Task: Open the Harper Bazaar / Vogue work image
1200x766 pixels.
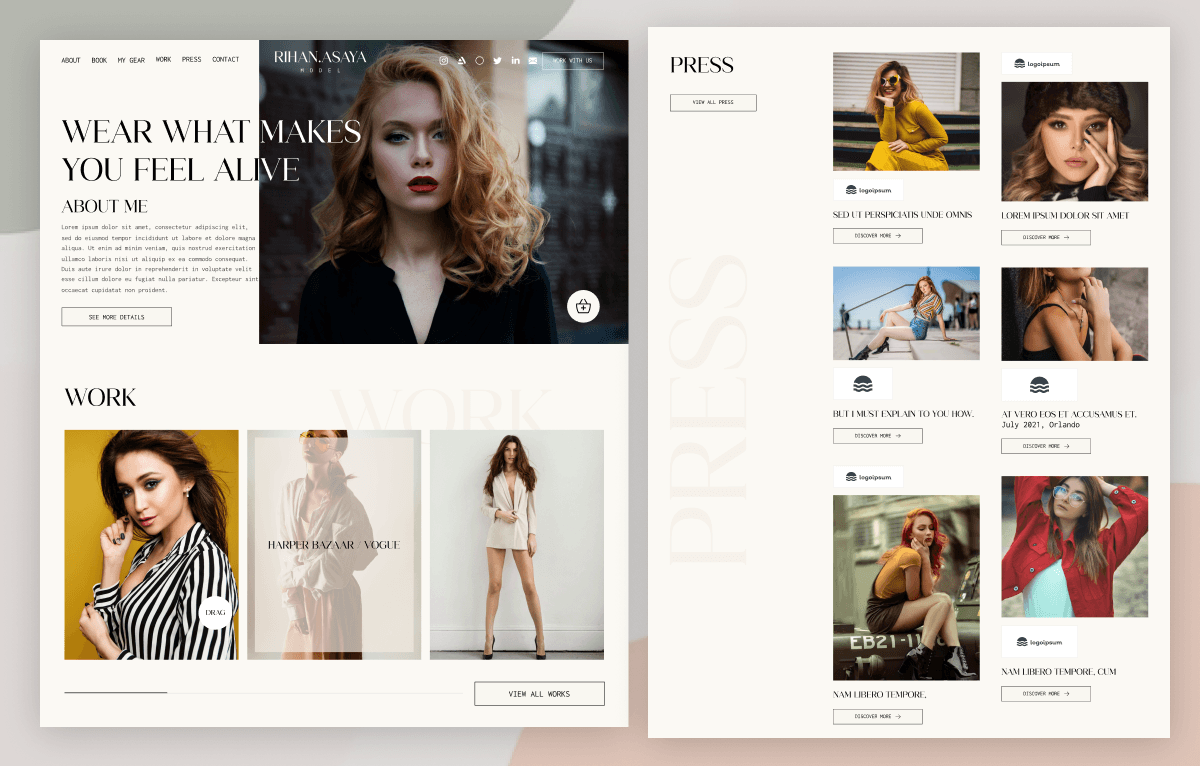Action: click(334, 545)
